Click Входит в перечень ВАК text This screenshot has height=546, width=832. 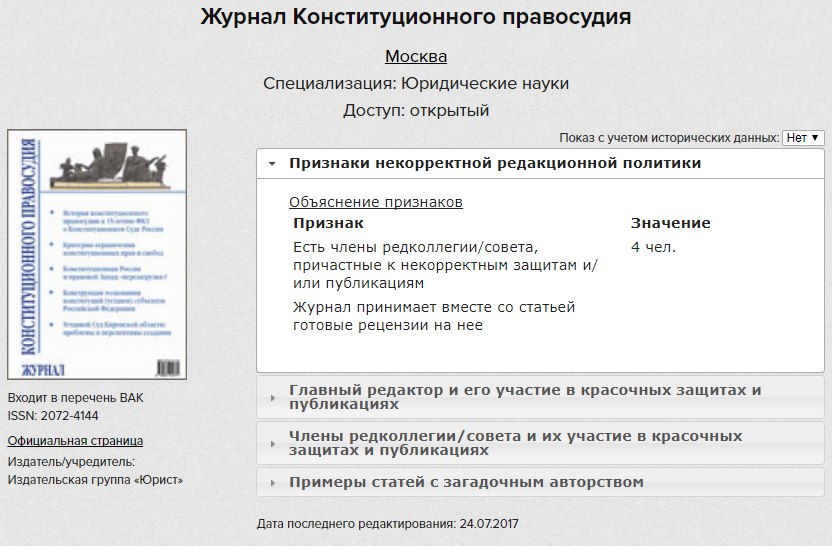(75, 398)
